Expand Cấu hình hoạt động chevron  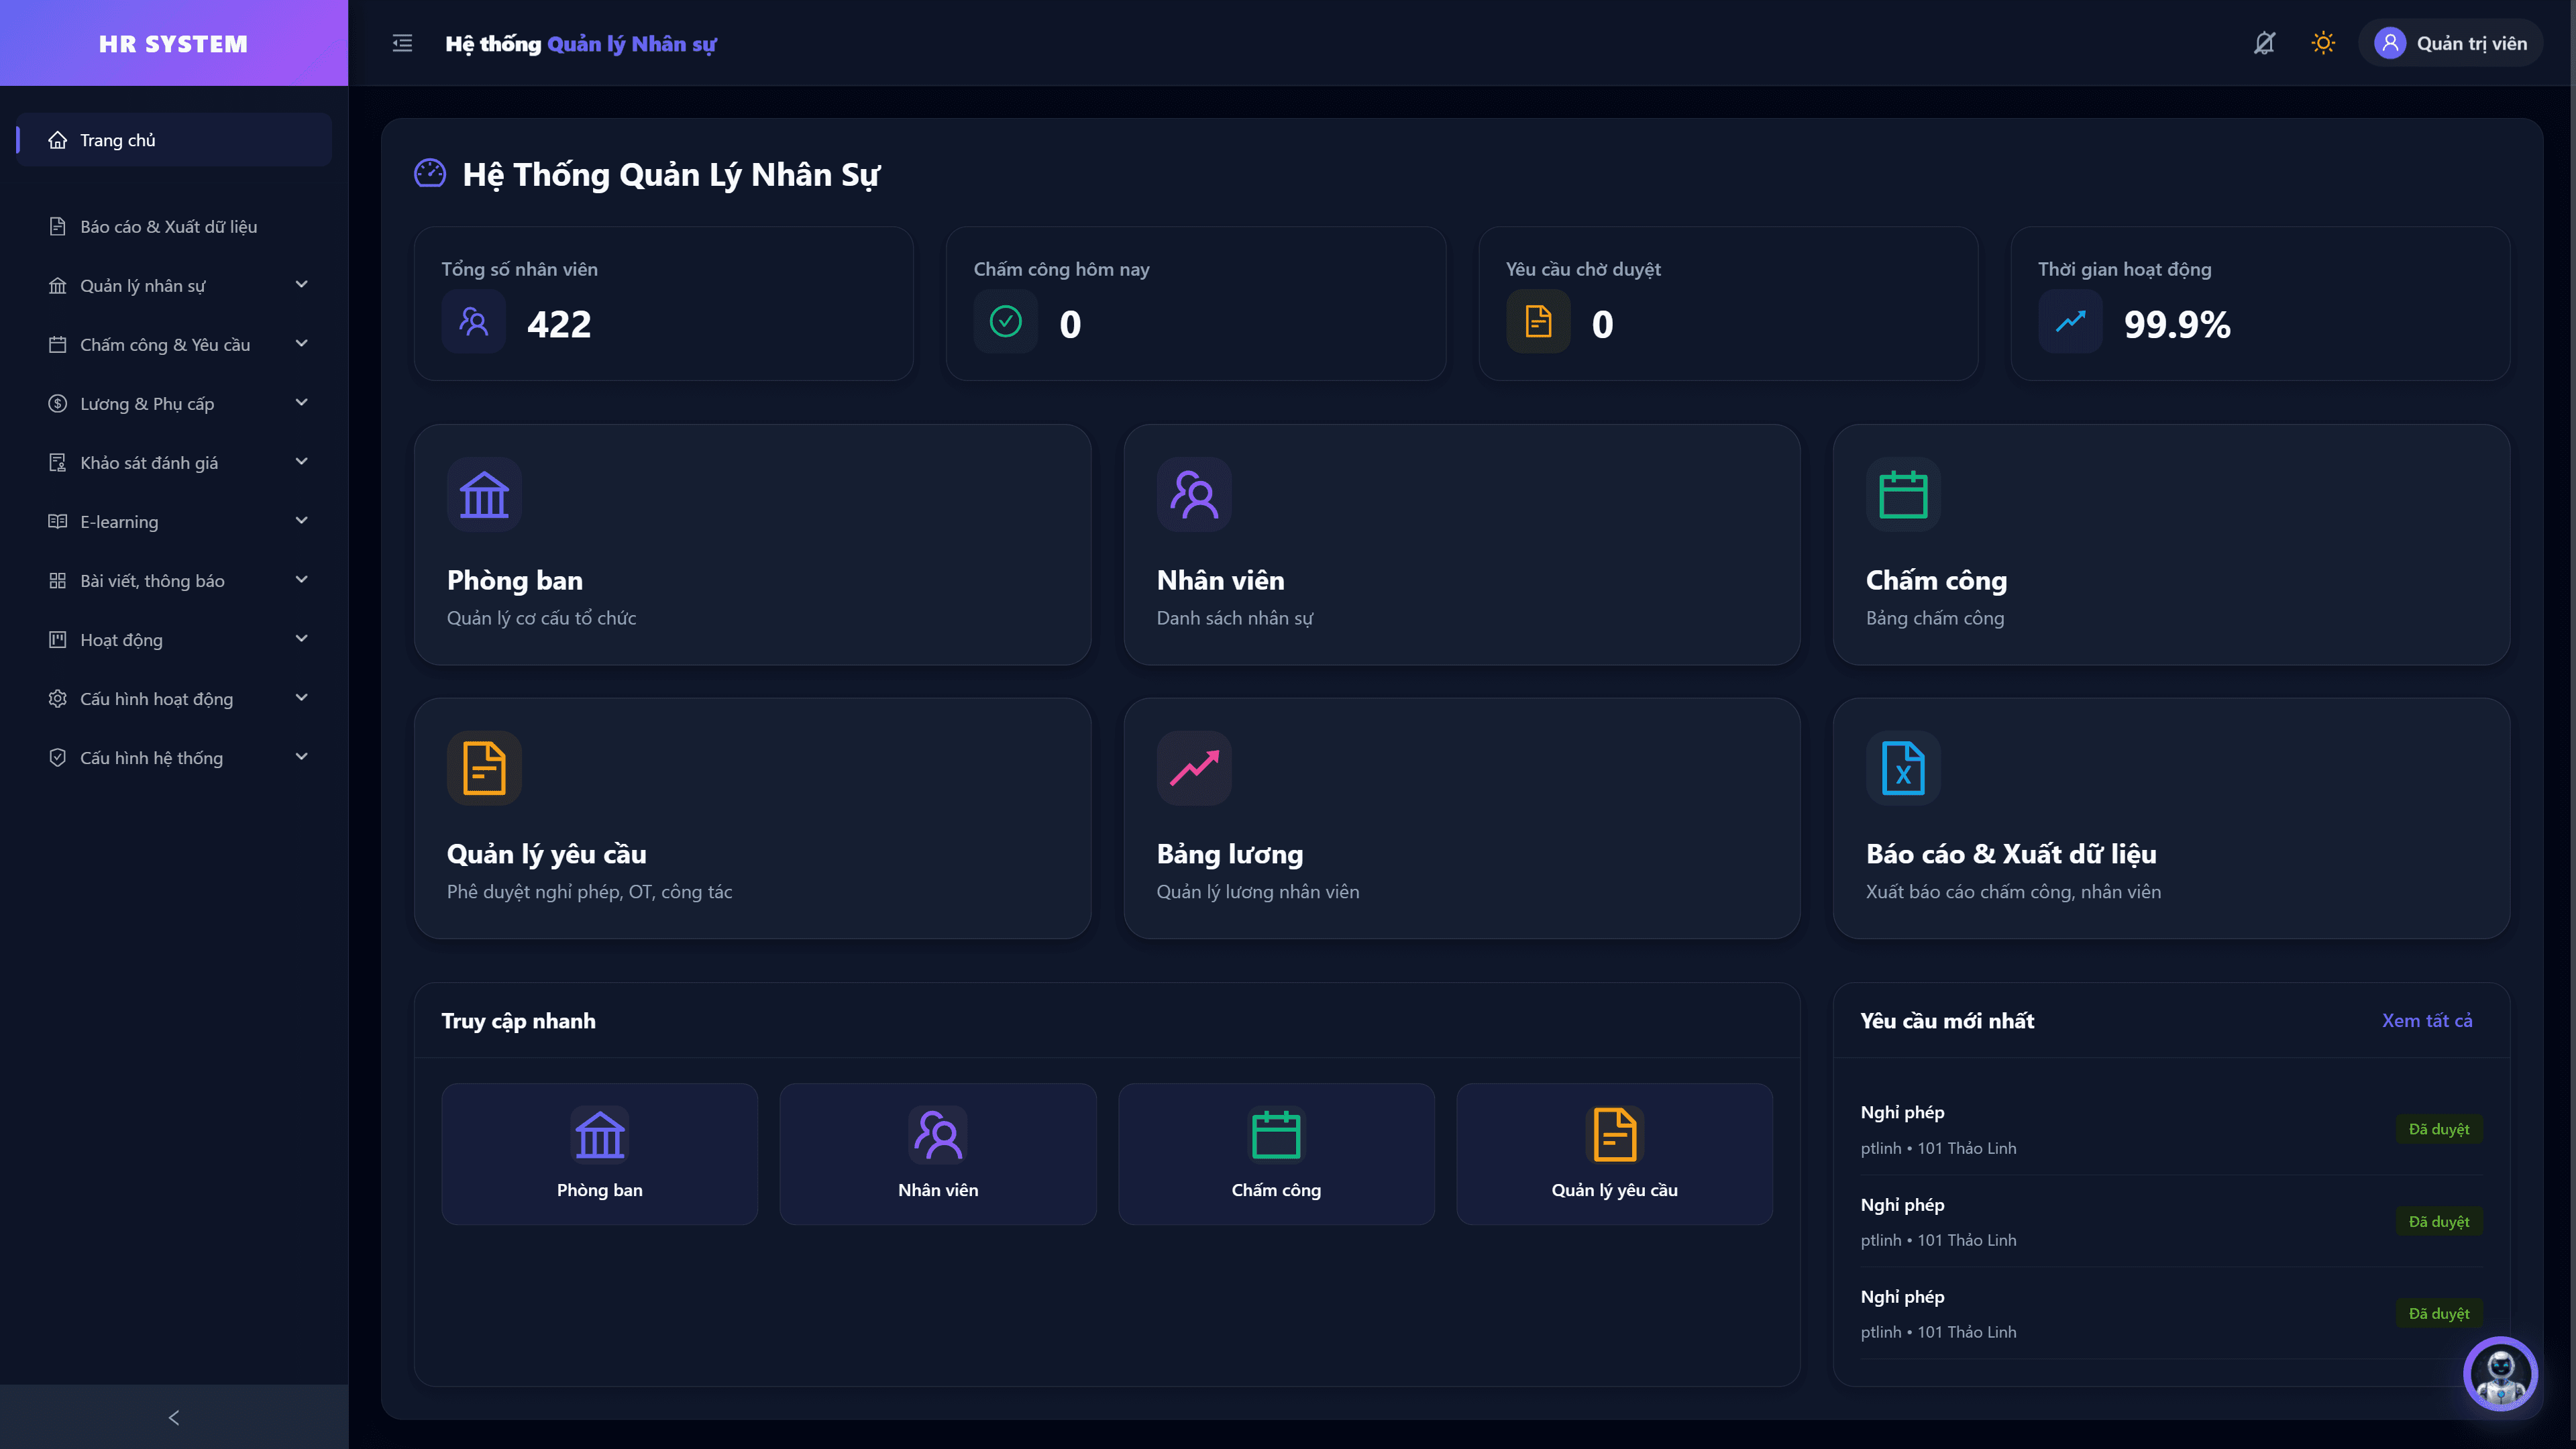301,698
